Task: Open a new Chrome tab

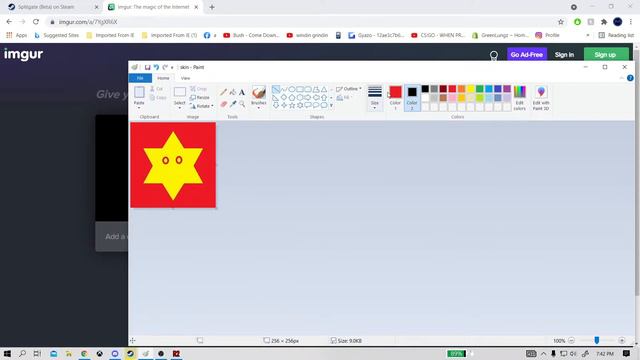Action: point(212,7)
